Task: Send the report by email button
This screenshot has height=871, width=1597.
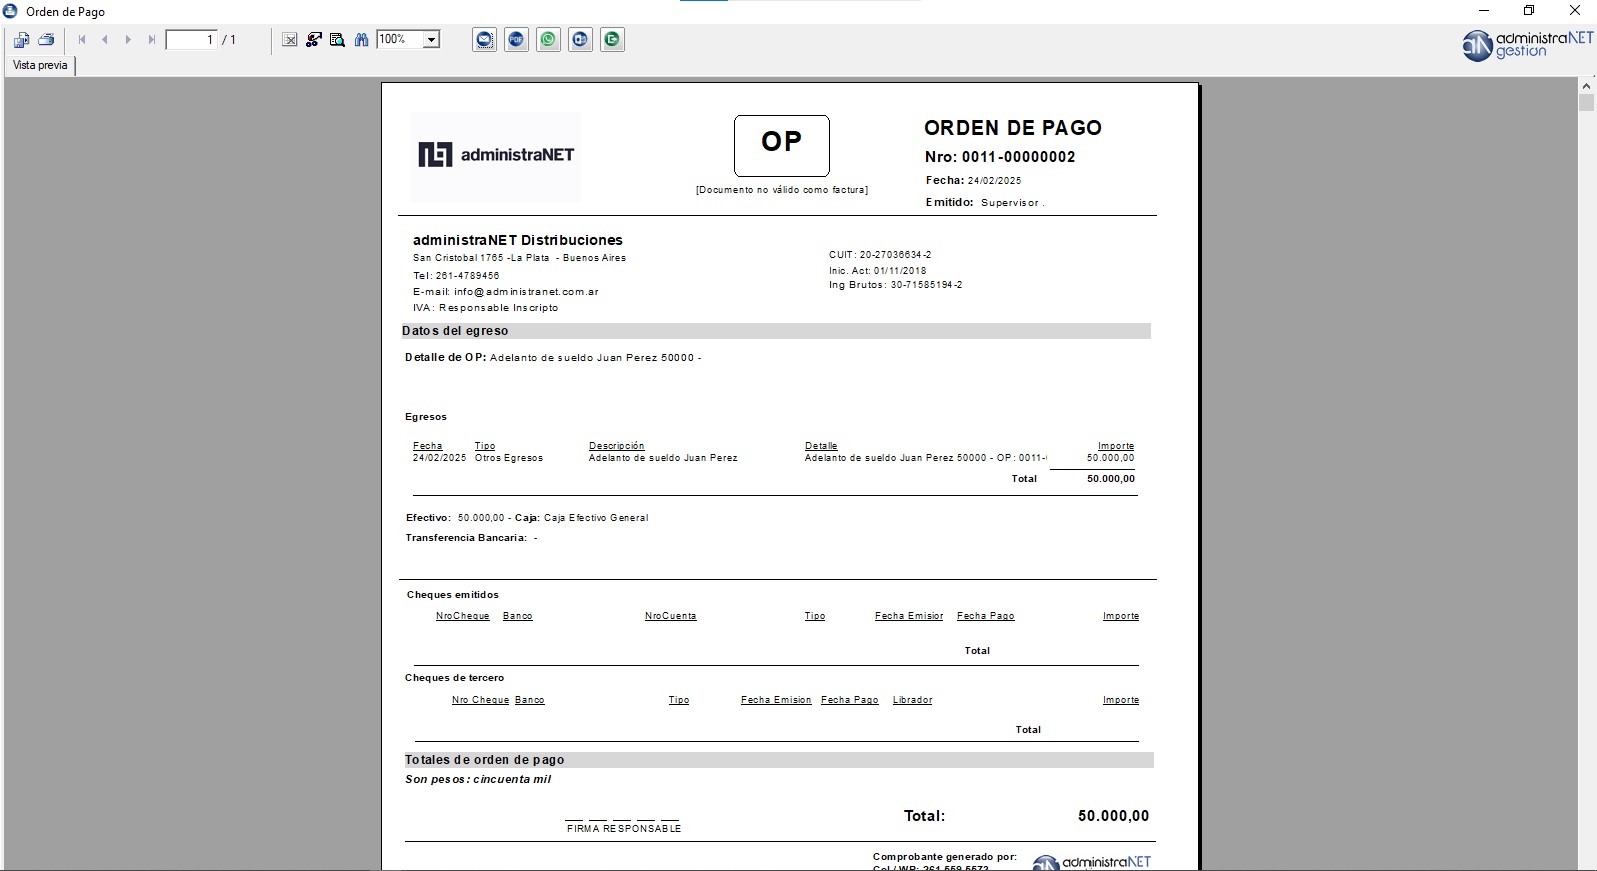Action: pyautogui.click(x=484, y=40)
